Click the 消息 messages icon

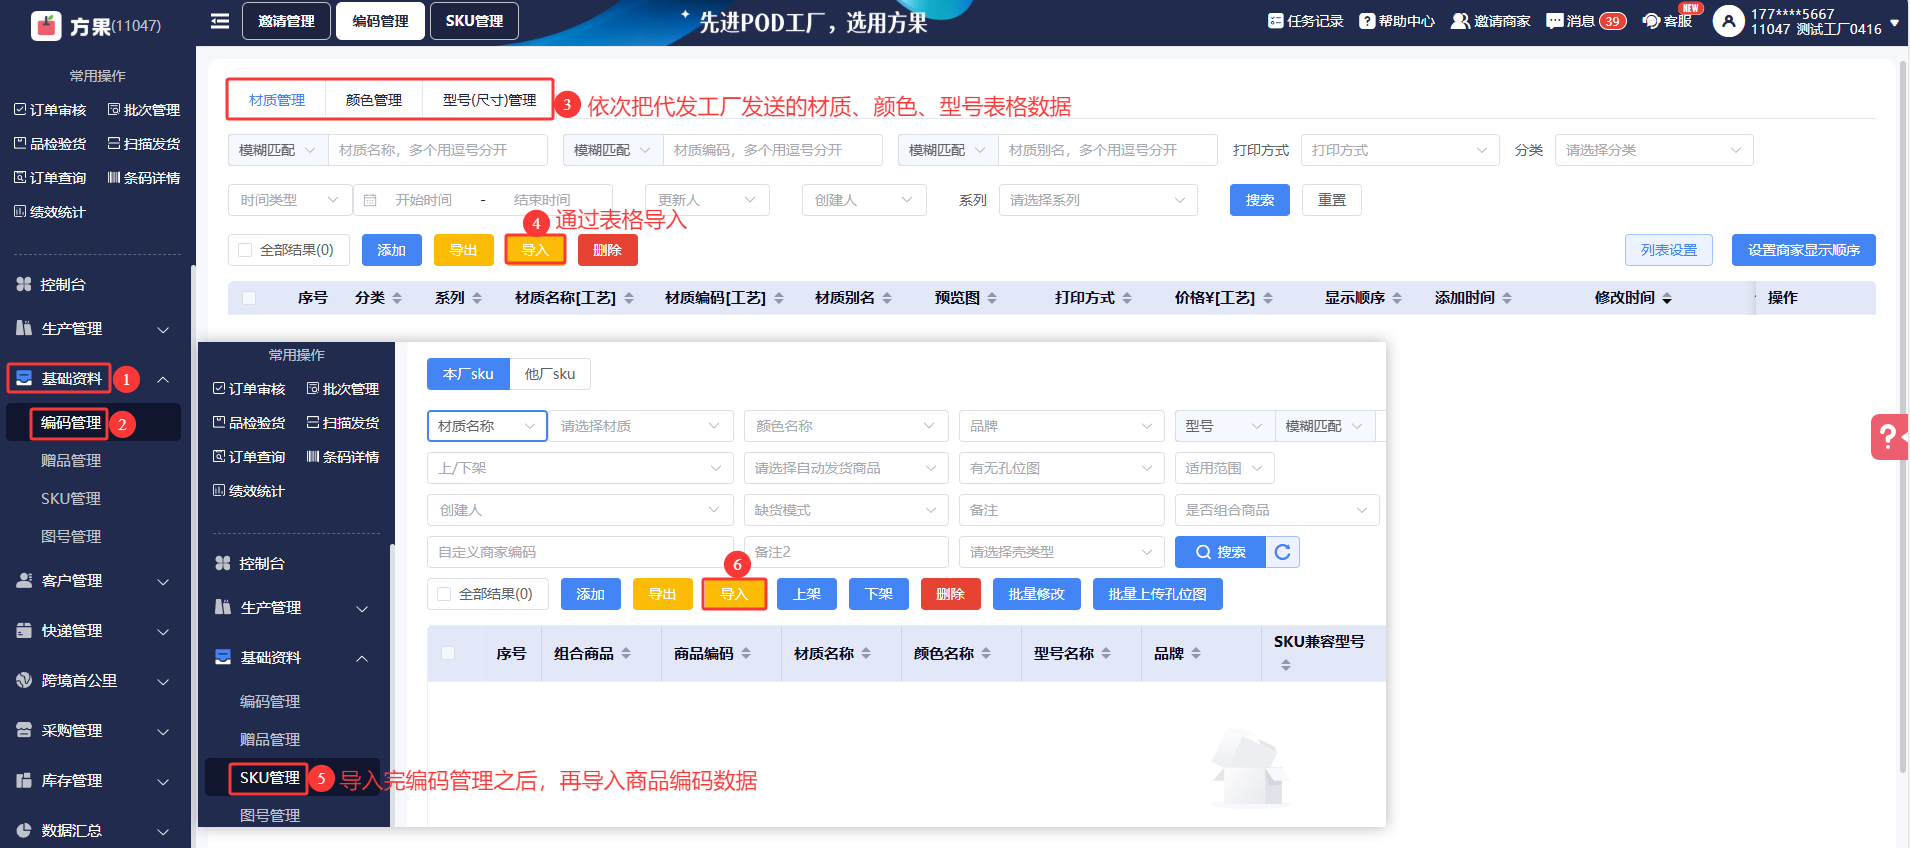tap(1554, 21)
